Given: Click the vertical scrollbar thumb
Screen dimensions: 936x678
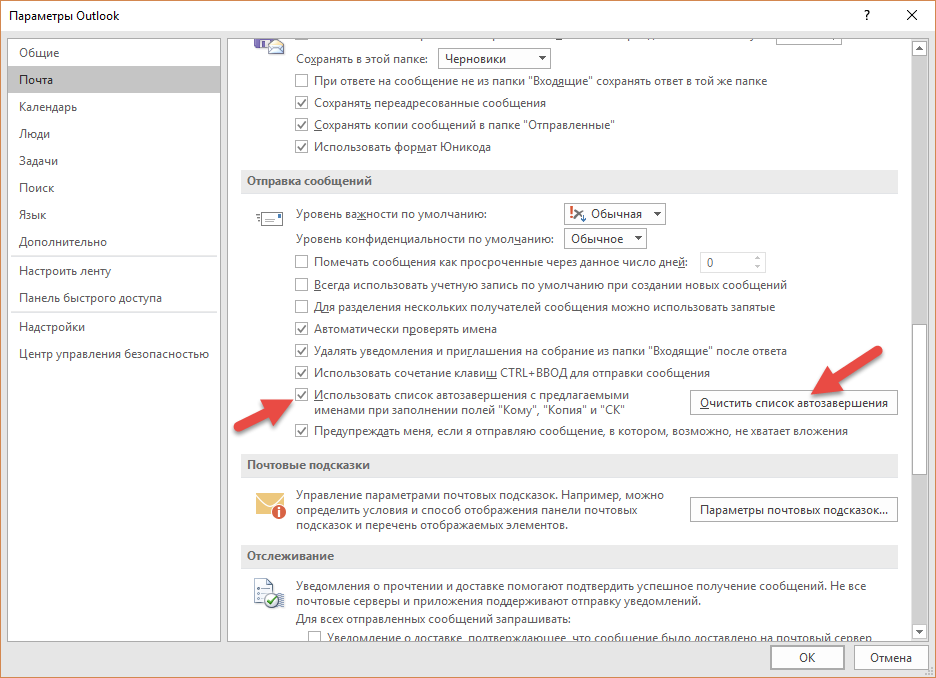Looking at the screenshot, I should [x=919, y=400].
